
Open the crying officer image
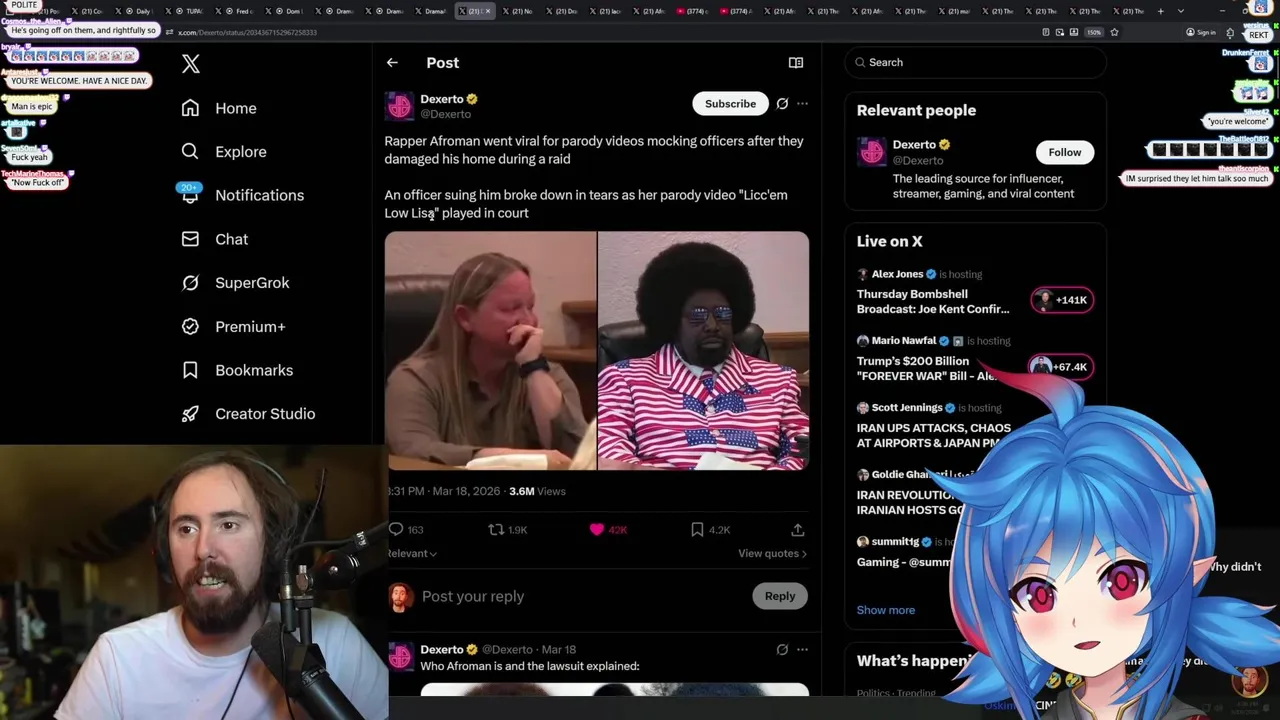(x=490, y=351)
